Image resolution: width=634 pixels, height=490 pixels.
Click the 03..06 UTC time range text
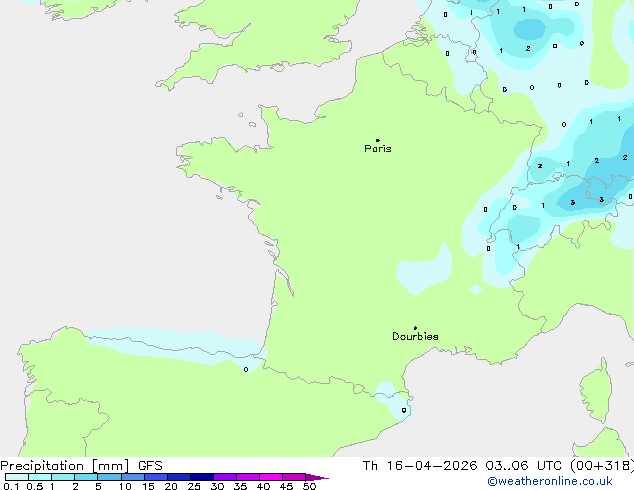(x=523, y=466)
